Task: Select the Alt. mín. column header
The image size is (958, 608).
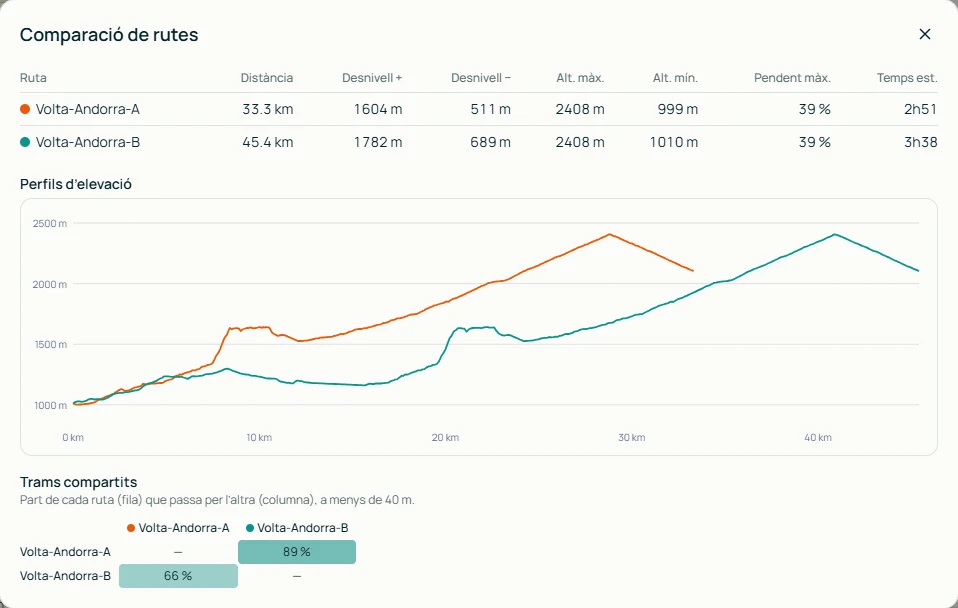Action: pos(675,78)
